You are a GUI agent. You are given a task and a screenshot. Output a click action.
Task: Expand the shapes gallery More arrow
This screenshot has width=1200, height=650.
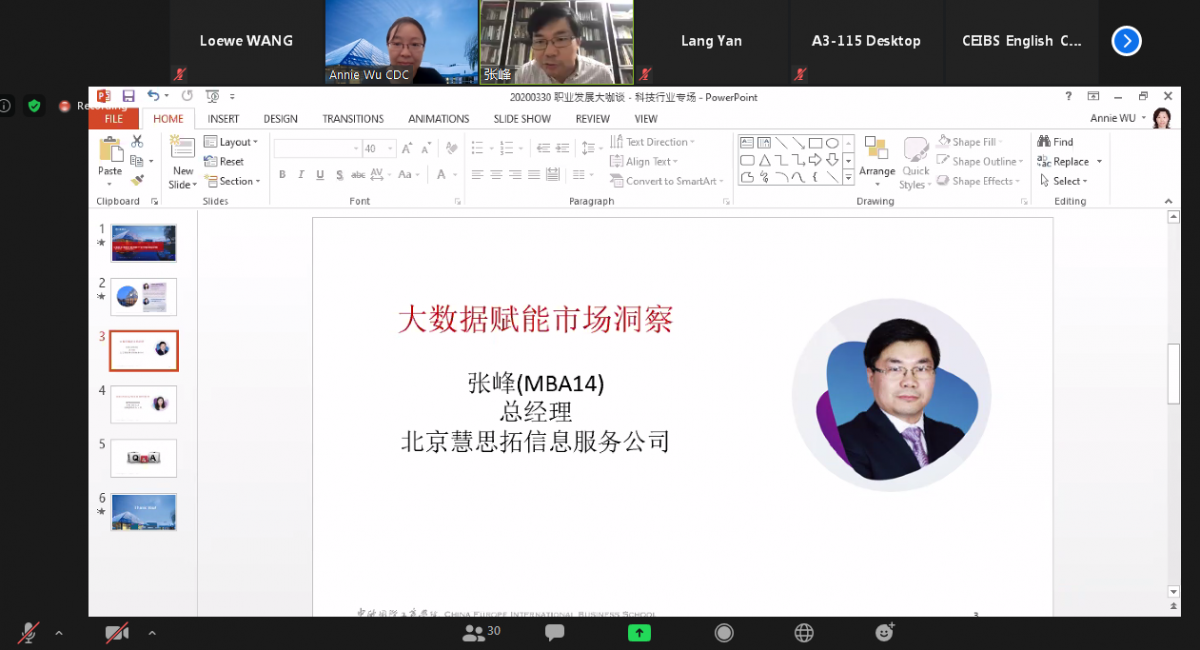[848, 177]
